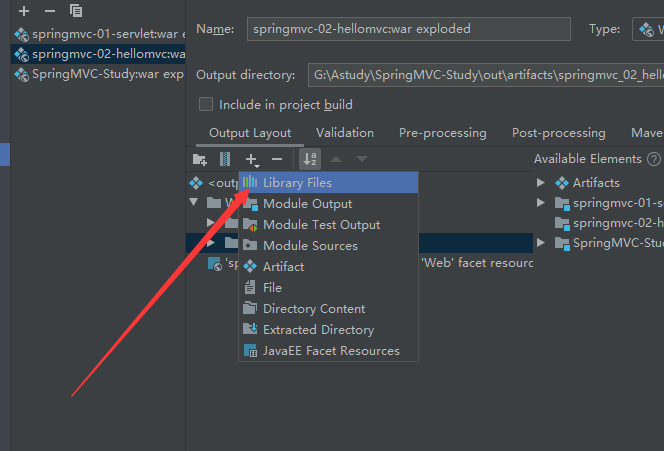Screen dimensions: 664x451
Task: Click Module Sources folder icon in menu
Action: click(250, 245)
